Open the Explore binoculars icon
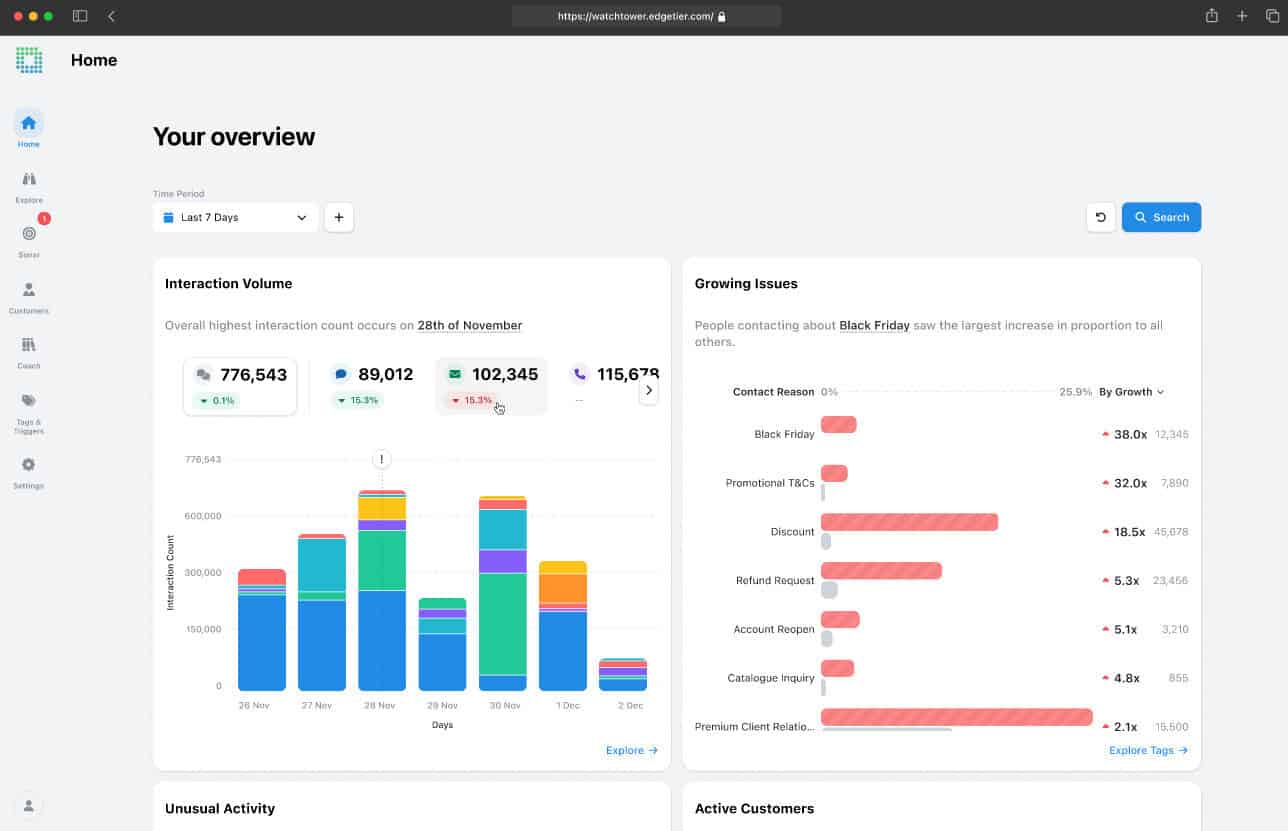The height and width of the screenshot is (831, 1288). [x=29, y=179]
